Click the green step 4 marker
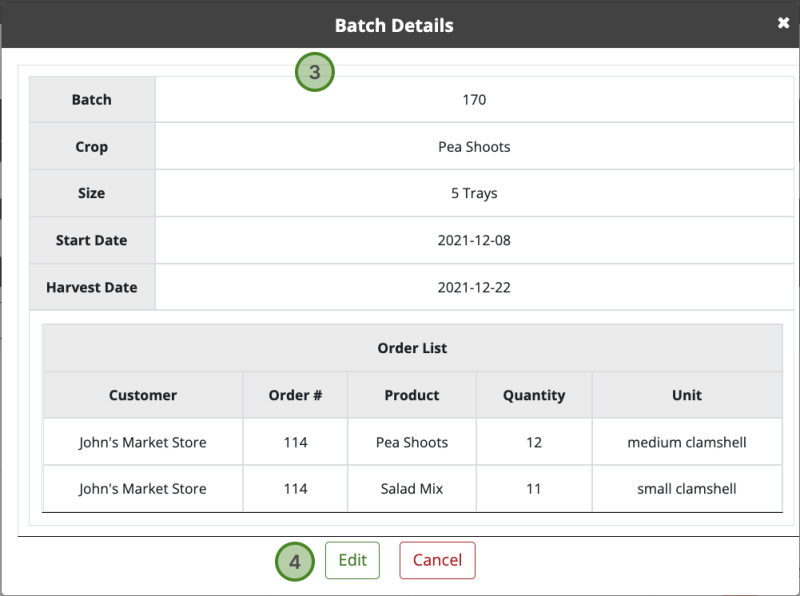 click(294, 562)
